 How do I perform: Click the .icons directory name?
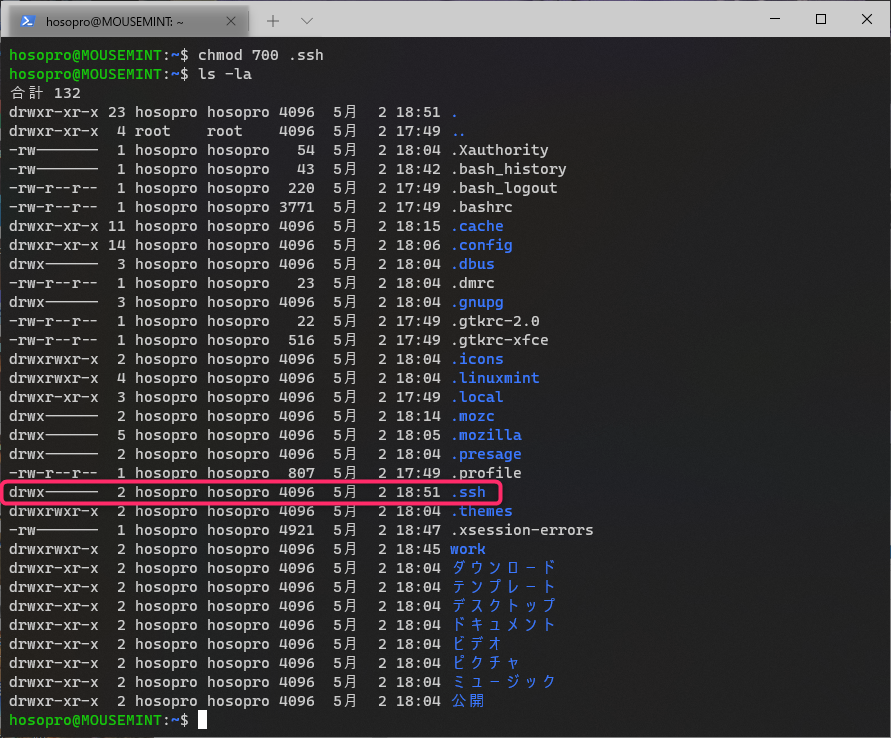(477, 359)
